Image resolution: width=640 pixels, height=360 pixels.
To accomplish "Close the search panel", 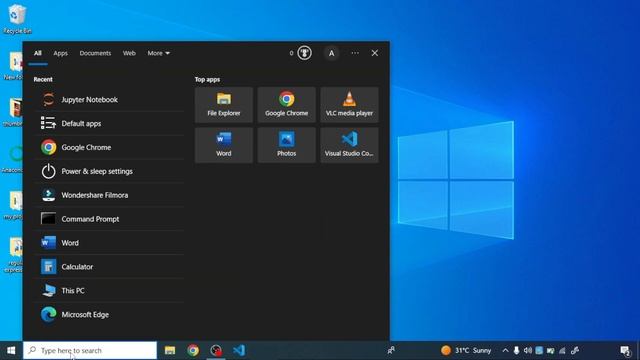I will pyautogui.click(x=375, y=53).
